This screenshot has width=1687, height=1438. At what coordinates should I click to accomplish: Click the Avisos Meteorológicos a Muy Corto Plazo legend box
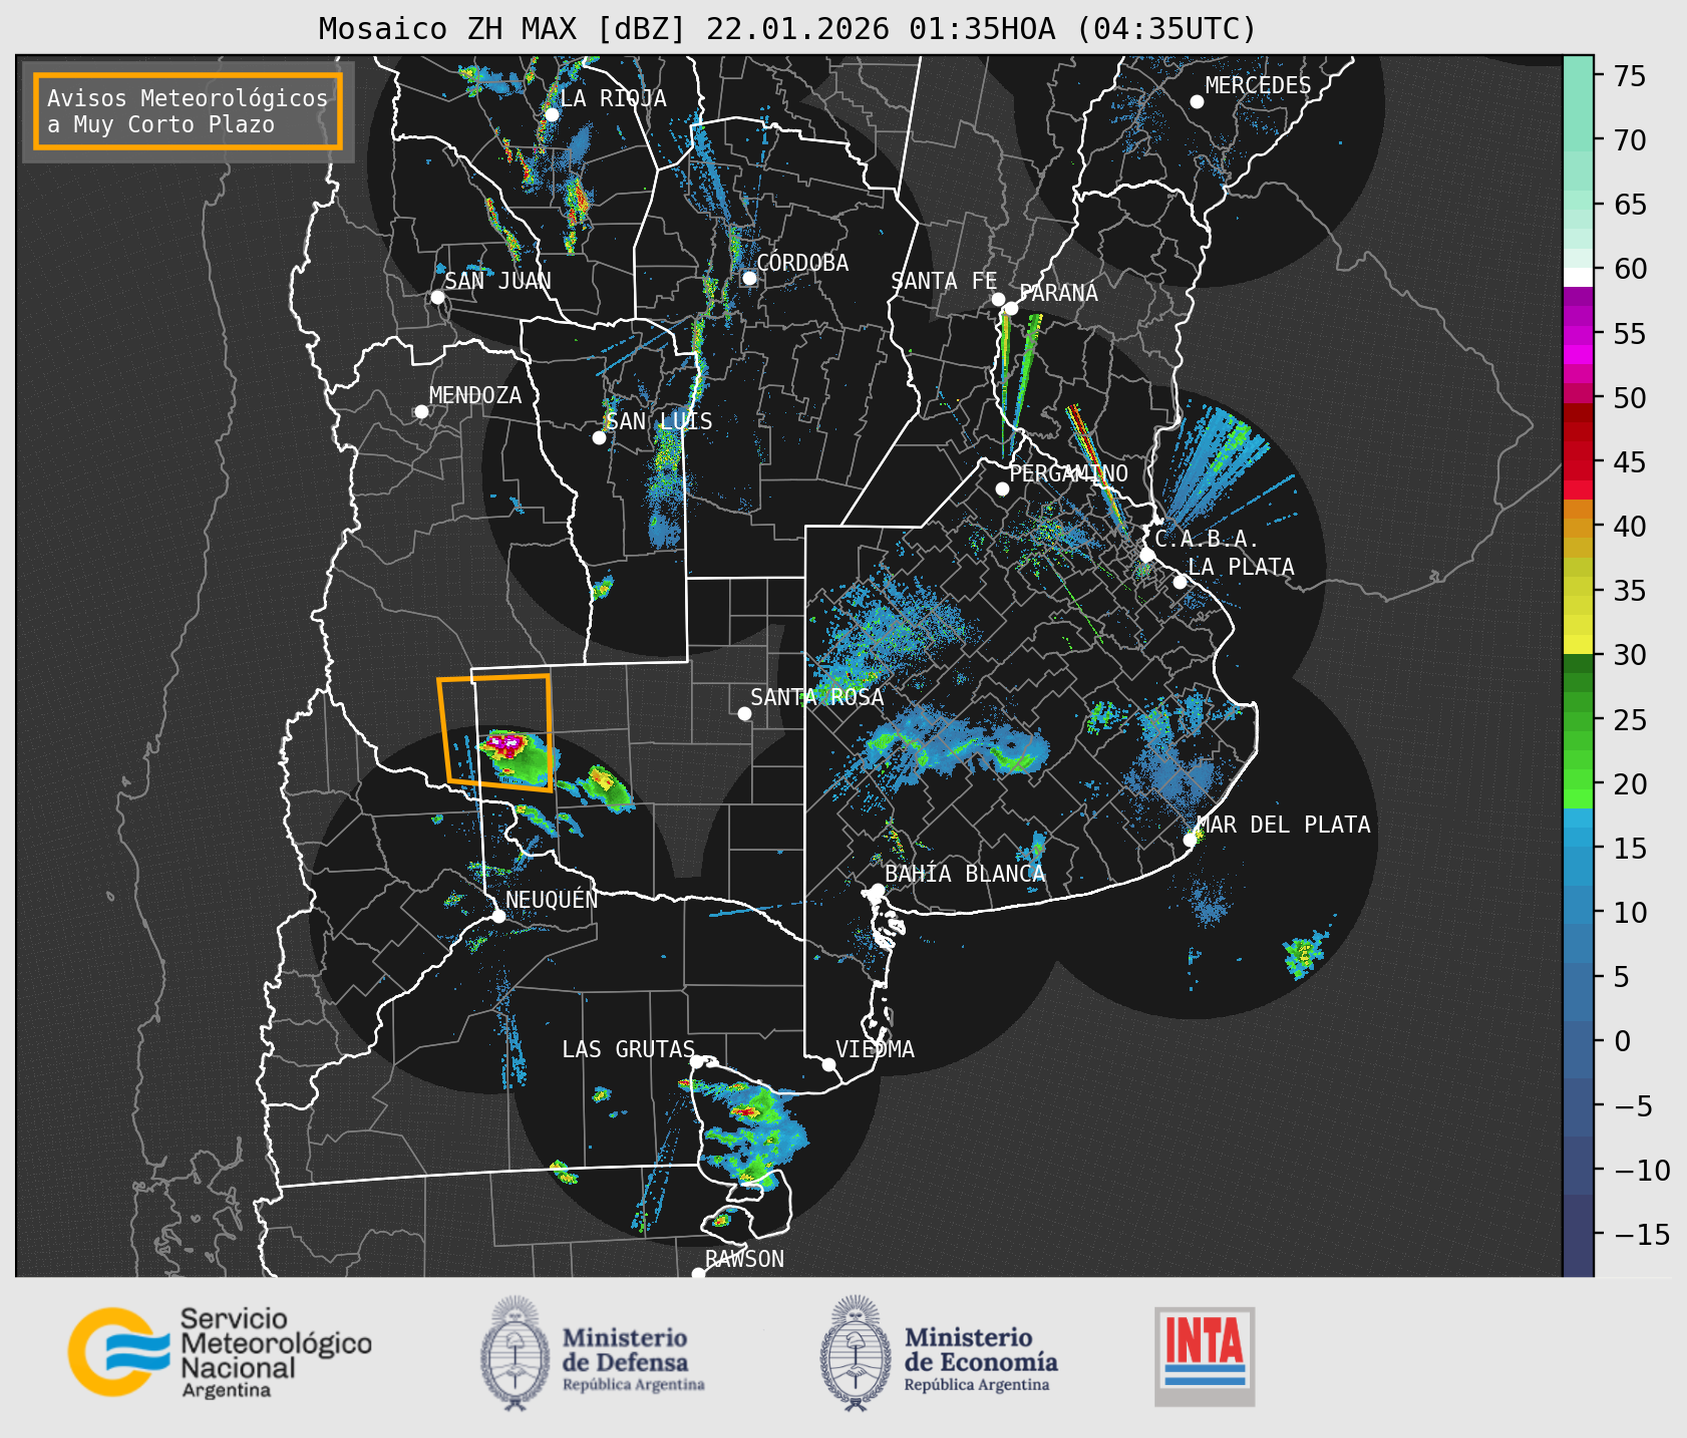coord(188,111)
